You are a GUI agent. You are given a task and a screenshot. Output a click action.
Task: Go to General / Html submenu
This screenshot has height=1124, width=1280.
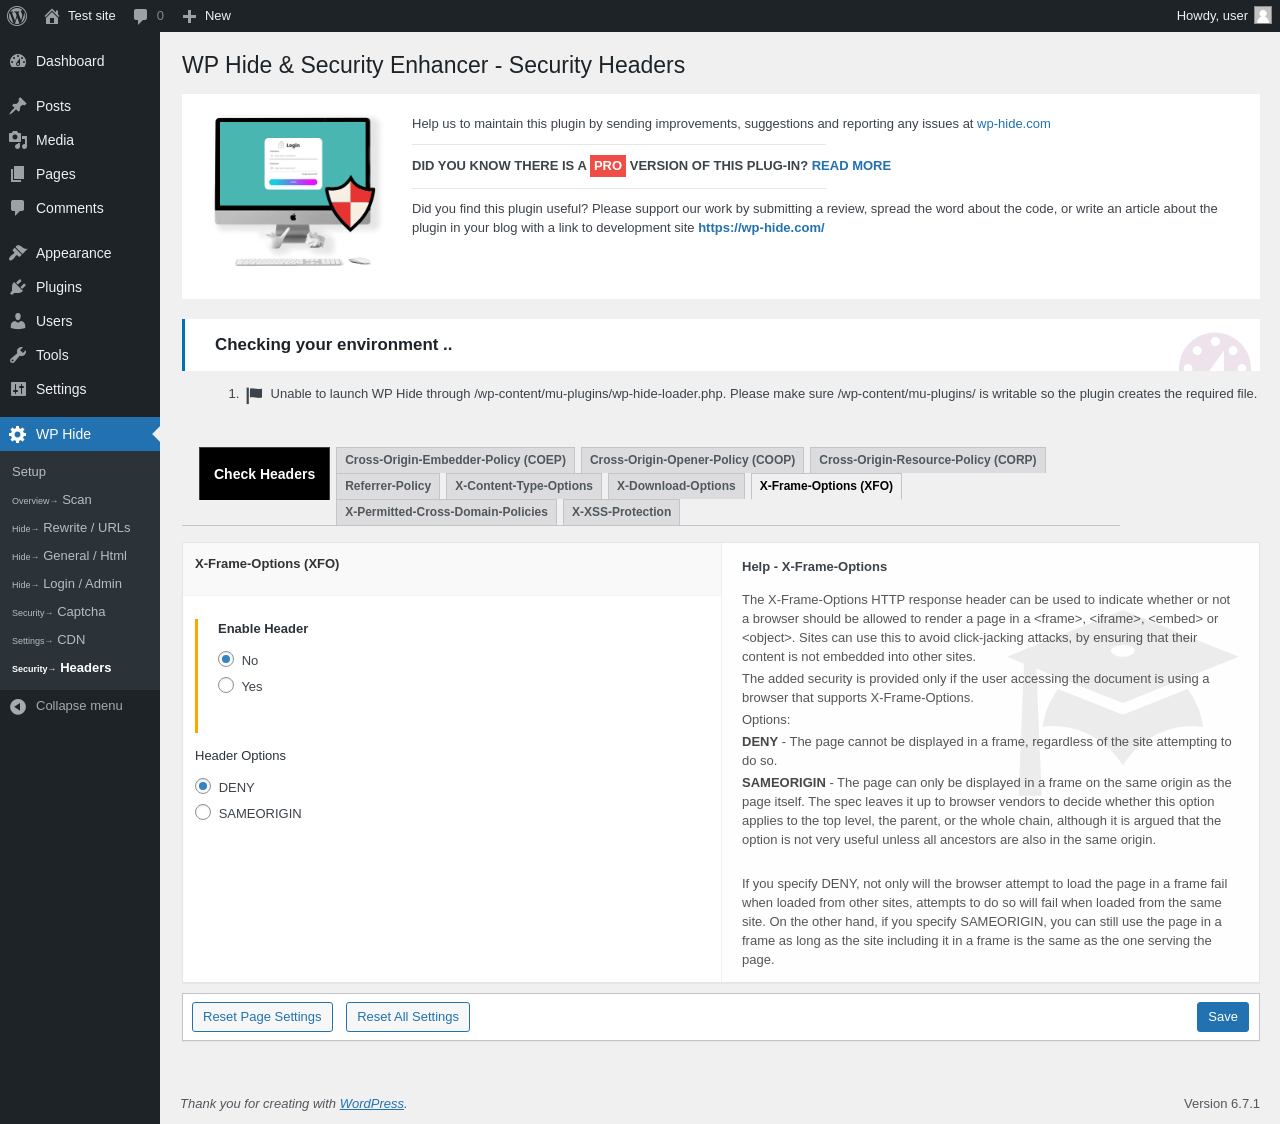point(84,556)
